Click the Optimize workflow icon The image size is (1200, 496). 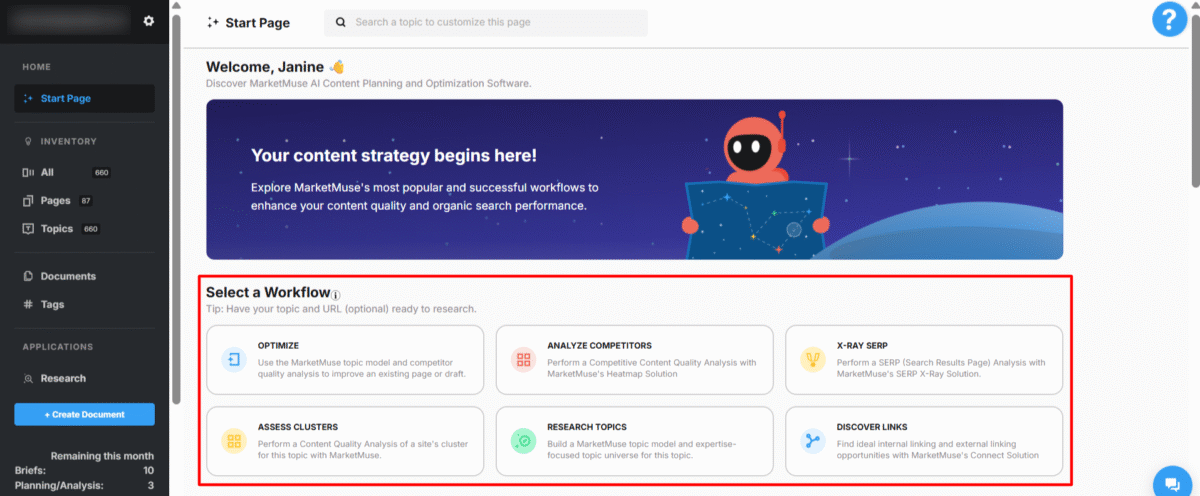(x=234, y=359)
